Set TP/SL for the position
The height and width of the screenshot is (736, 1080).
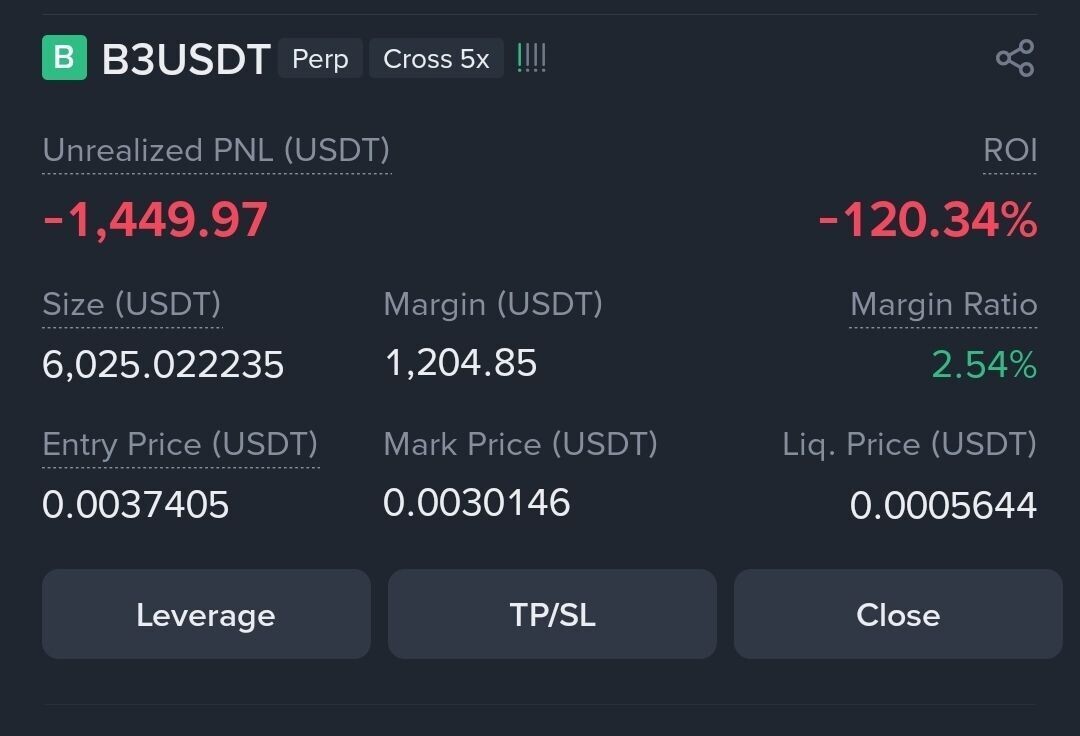pyautogui.click(x=552, y=614)
